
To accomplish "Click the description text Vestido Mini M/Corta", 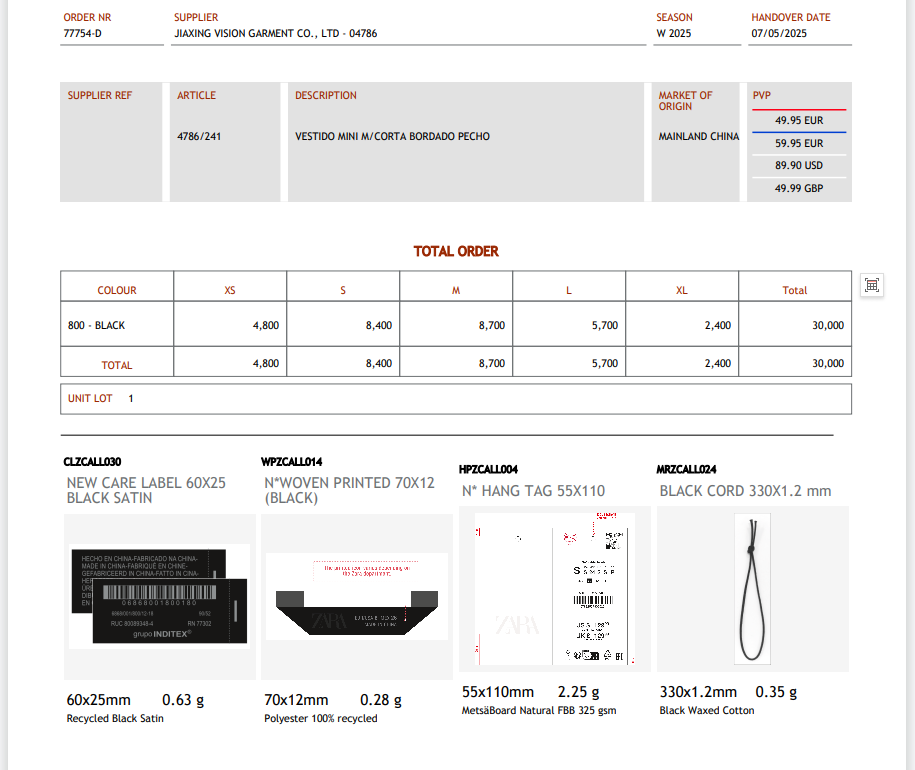I will point(392,137).
